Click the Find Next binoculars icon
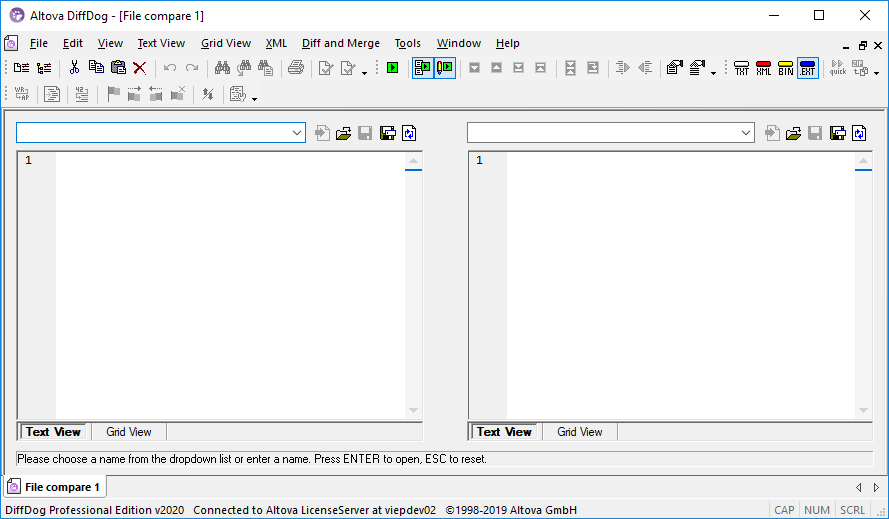 click(x=244, y=68)
